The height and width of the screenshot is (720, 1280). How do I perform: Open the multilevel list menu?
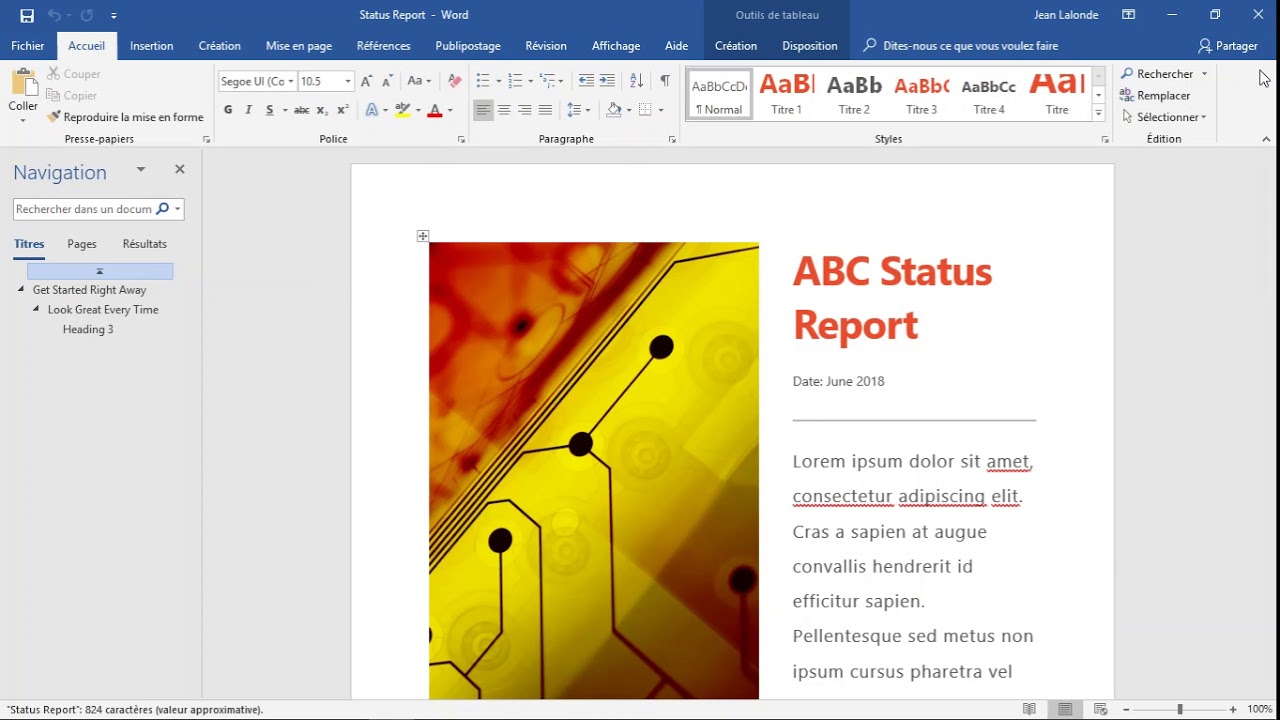(x=551, y=81)
